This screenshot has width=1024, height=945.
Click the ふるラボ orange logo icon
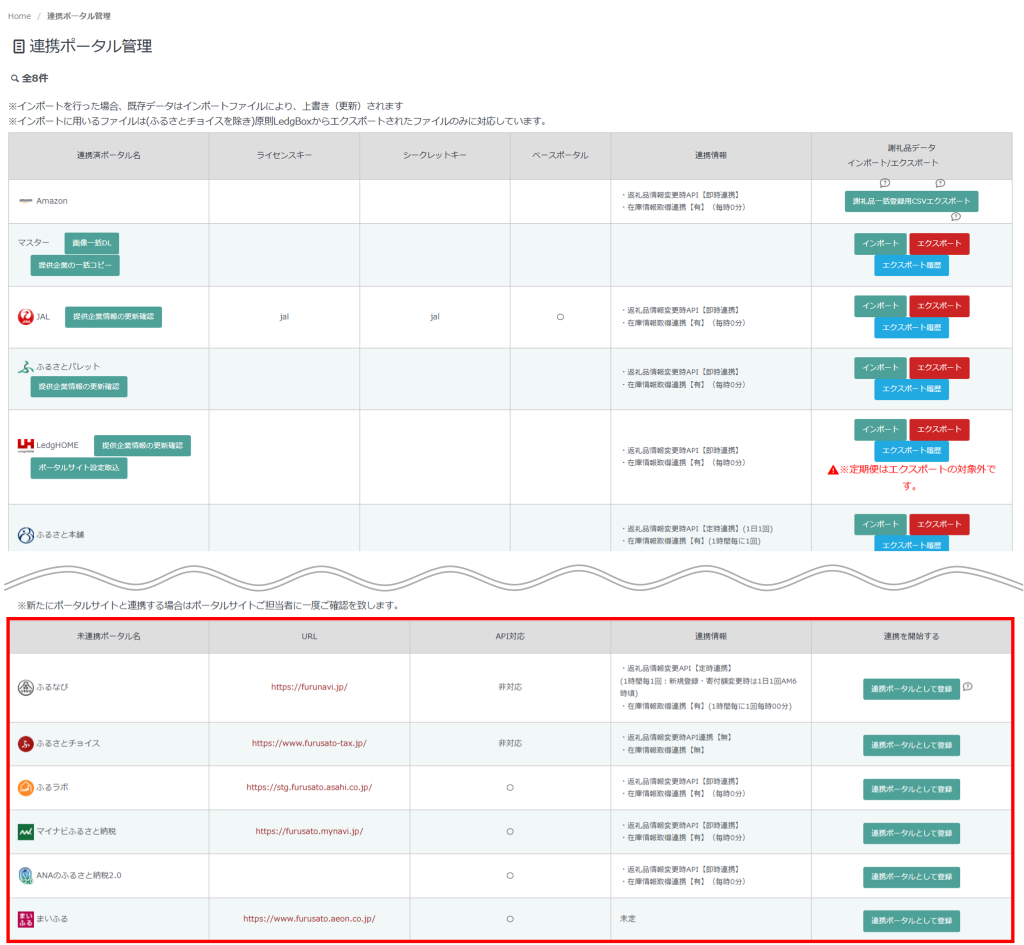pyautogui.click(x=26, y=787)
